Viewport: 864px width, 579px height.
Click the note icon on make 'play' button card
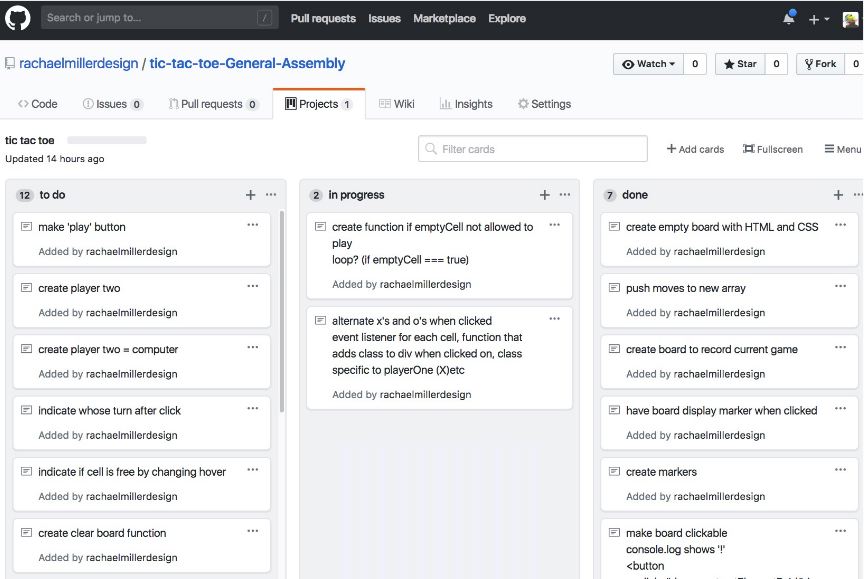pyautogui.click(x=26, y=226)
